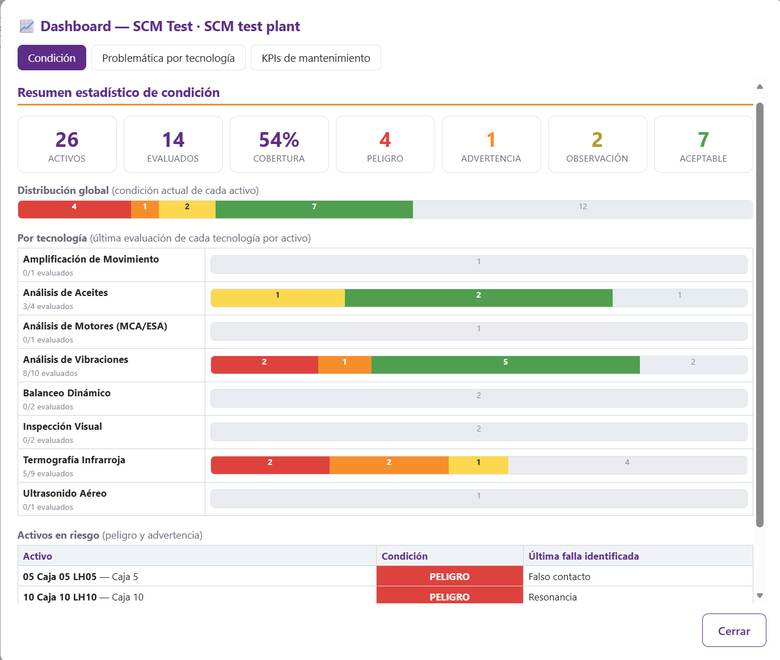The width and height of the screenshot is (780, 660).
Task: Click '5/9 evaluados' text
Action: point(48,473)
